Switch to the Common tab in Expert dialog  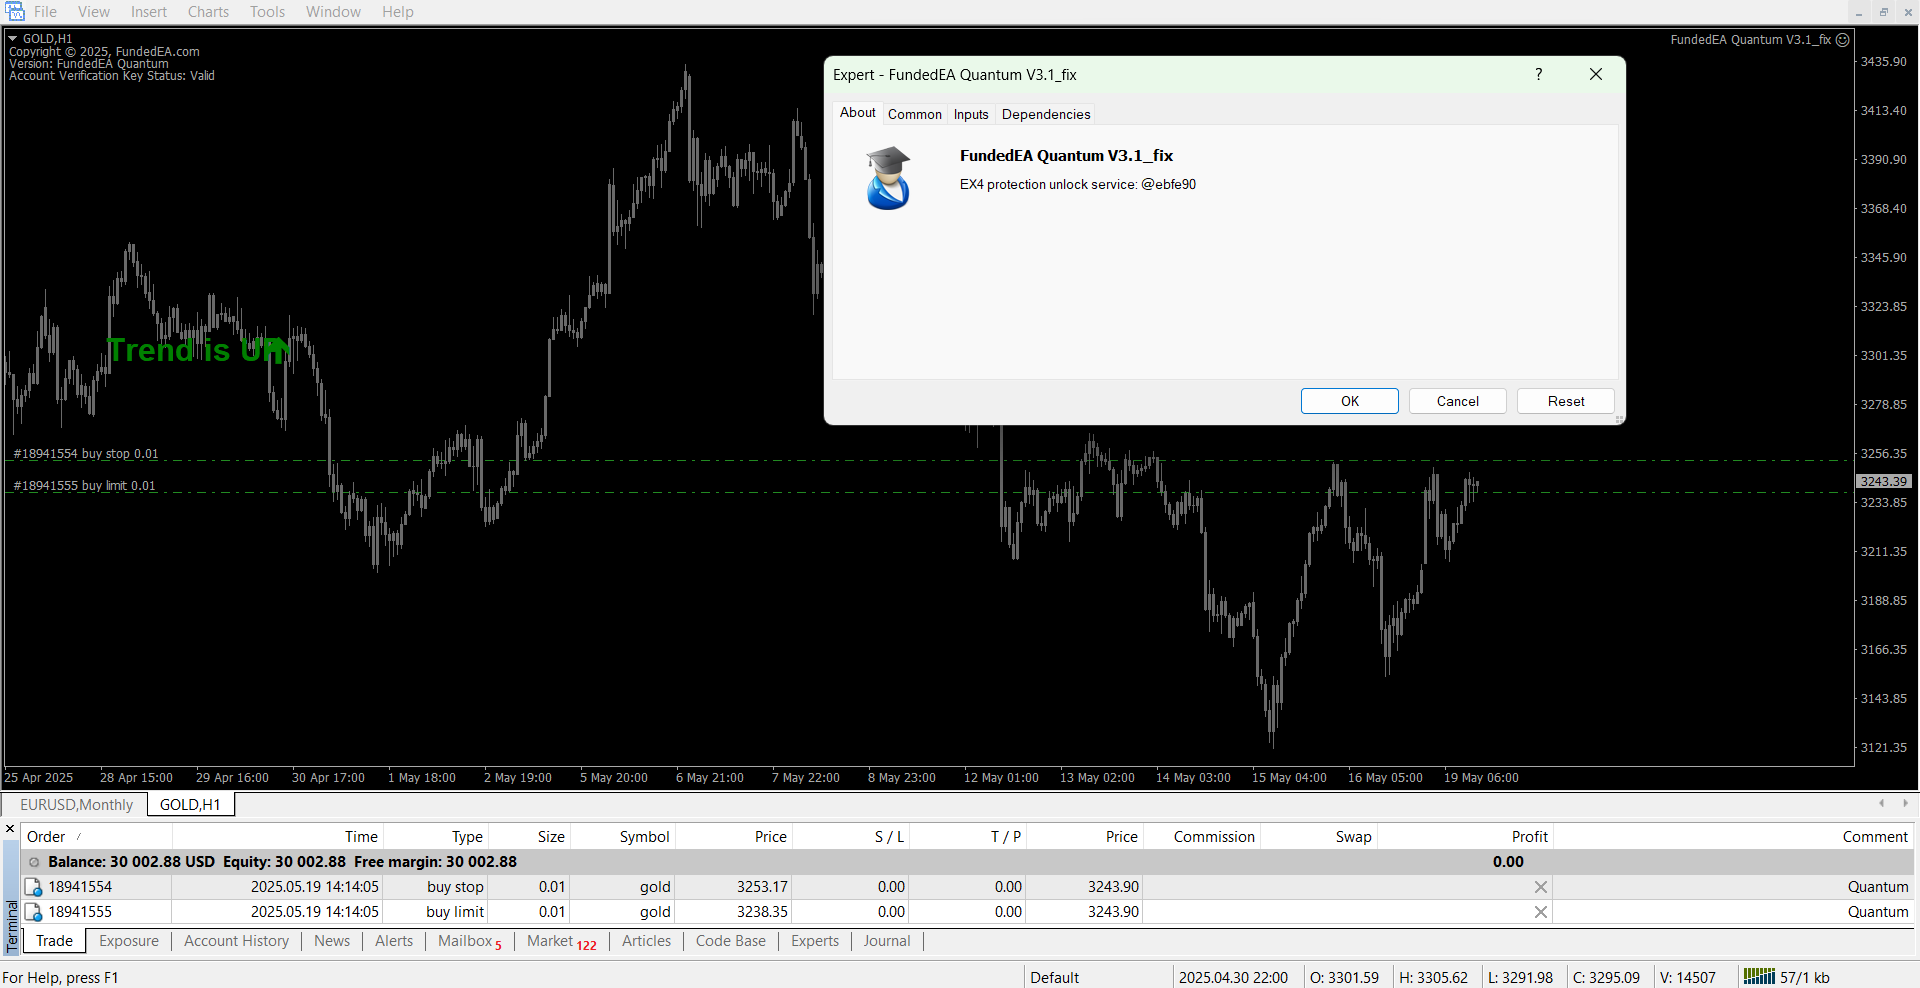915,114
